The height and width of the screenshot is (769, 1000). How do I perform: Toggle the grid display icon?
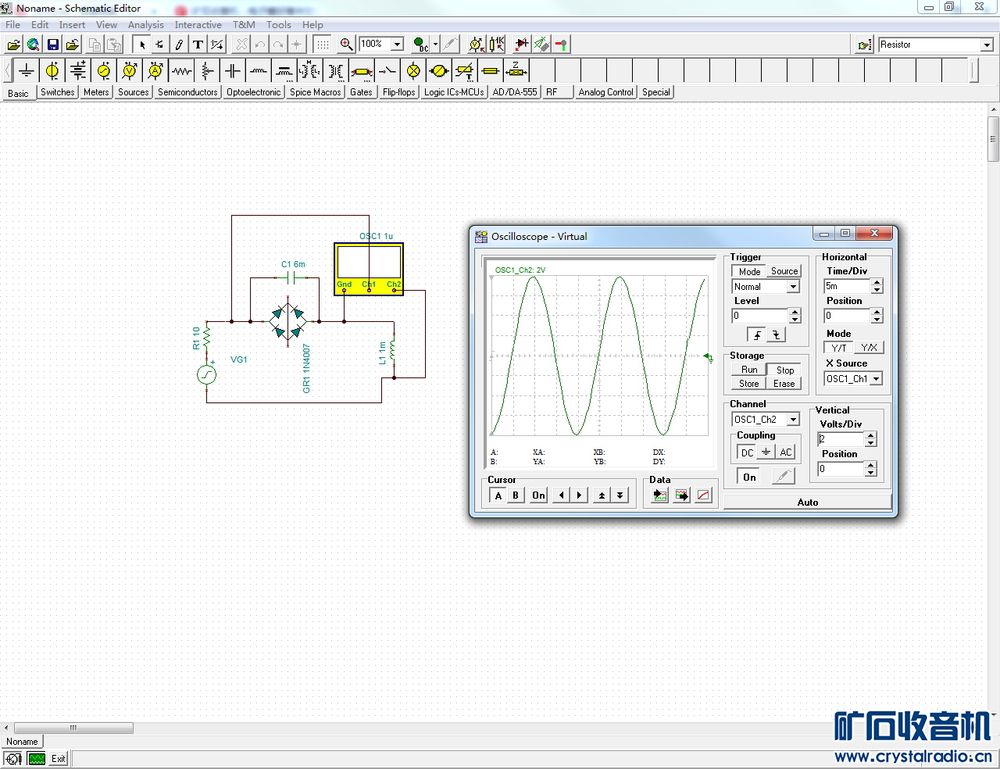point(323,44)
